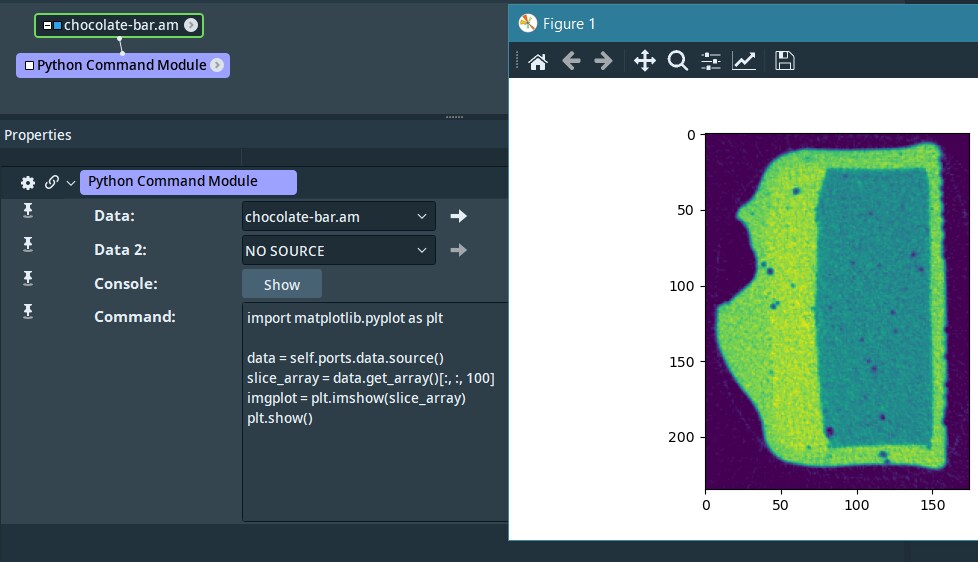Save the figure with the disk icon

[x=785, y=61]
